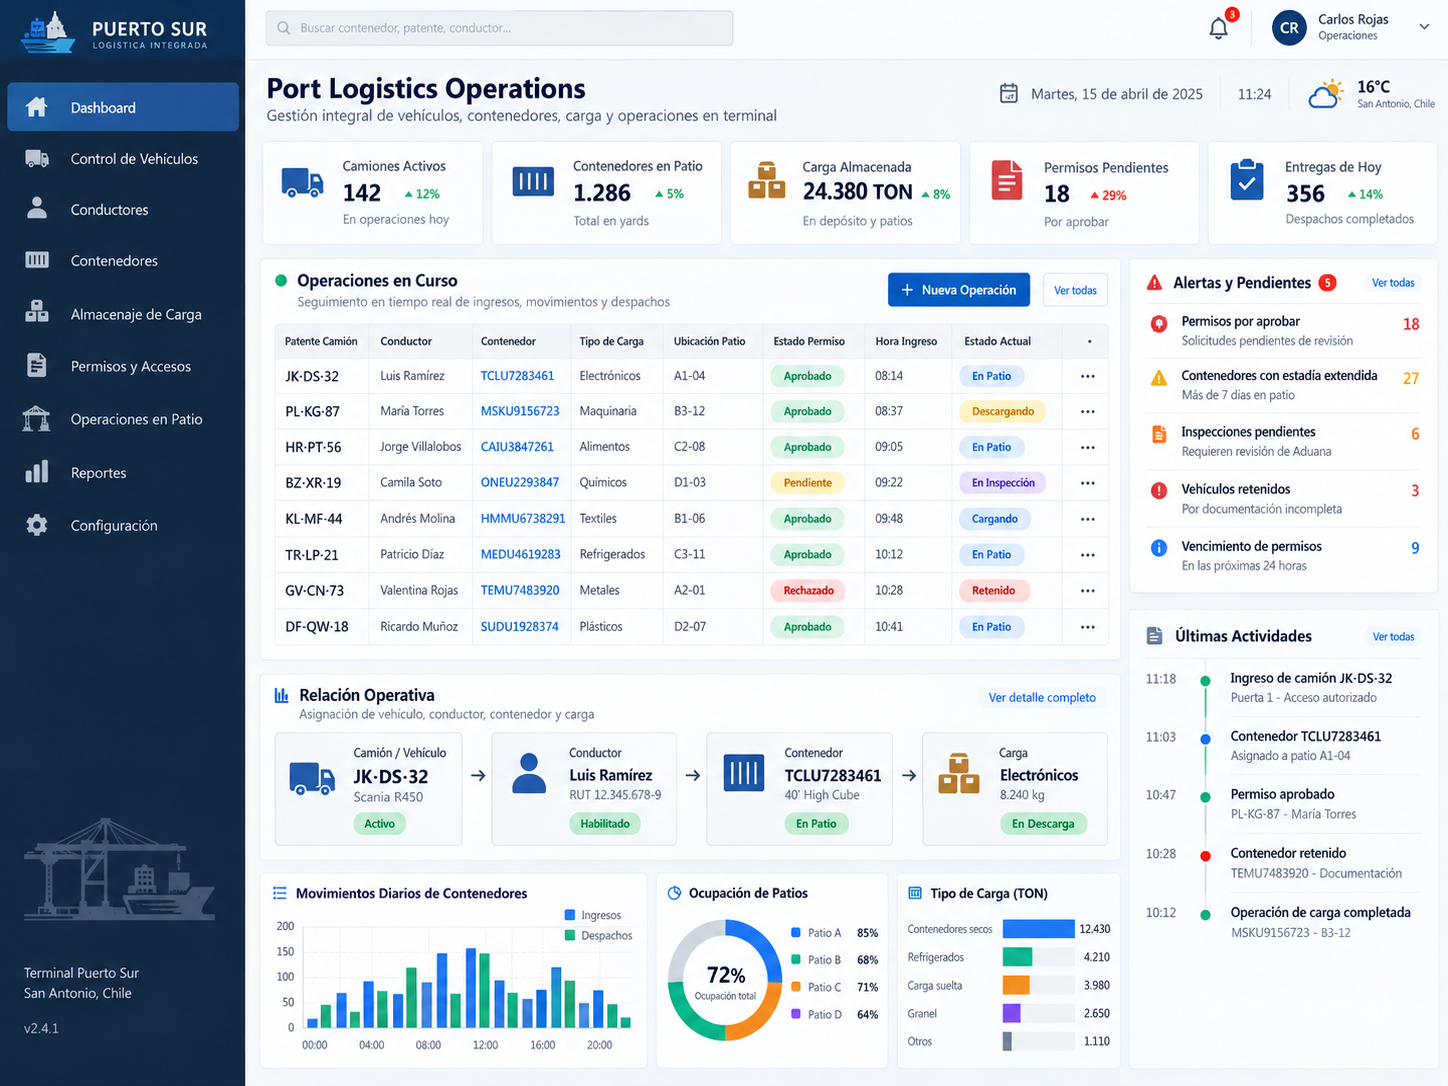Click the boxes icon in Carga Almacenada card
This screenshot has width=1448, height=1086.
coord(767,180)
